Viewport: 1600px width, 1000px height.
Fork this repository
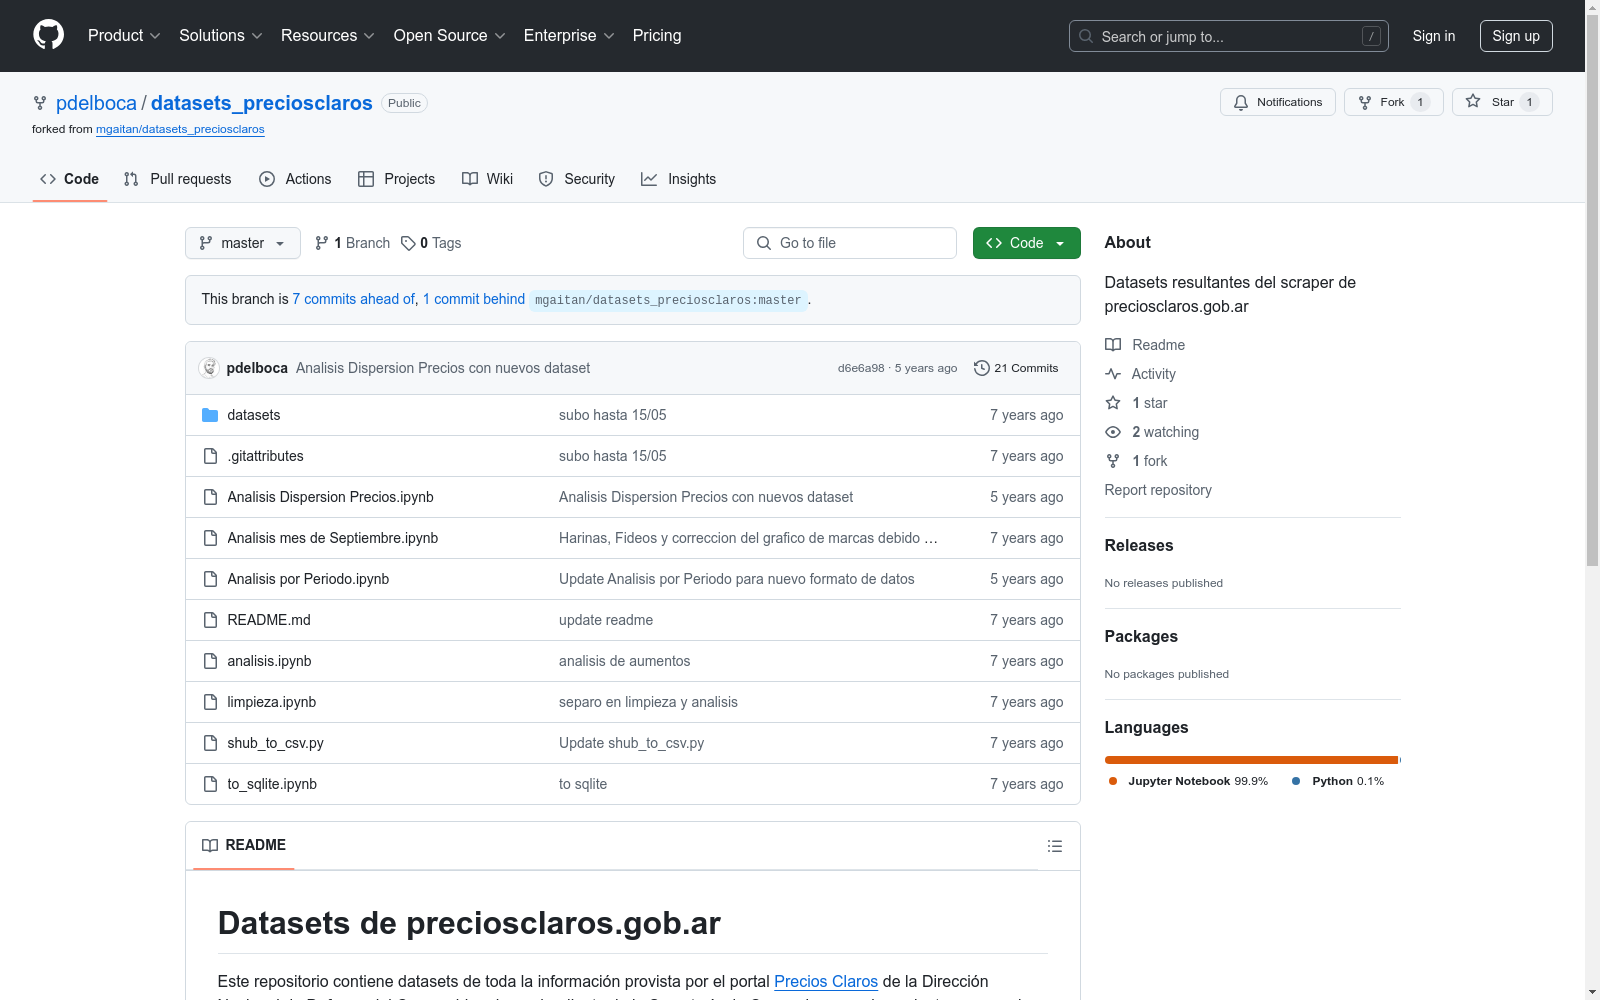click(x=1393, y=102)
